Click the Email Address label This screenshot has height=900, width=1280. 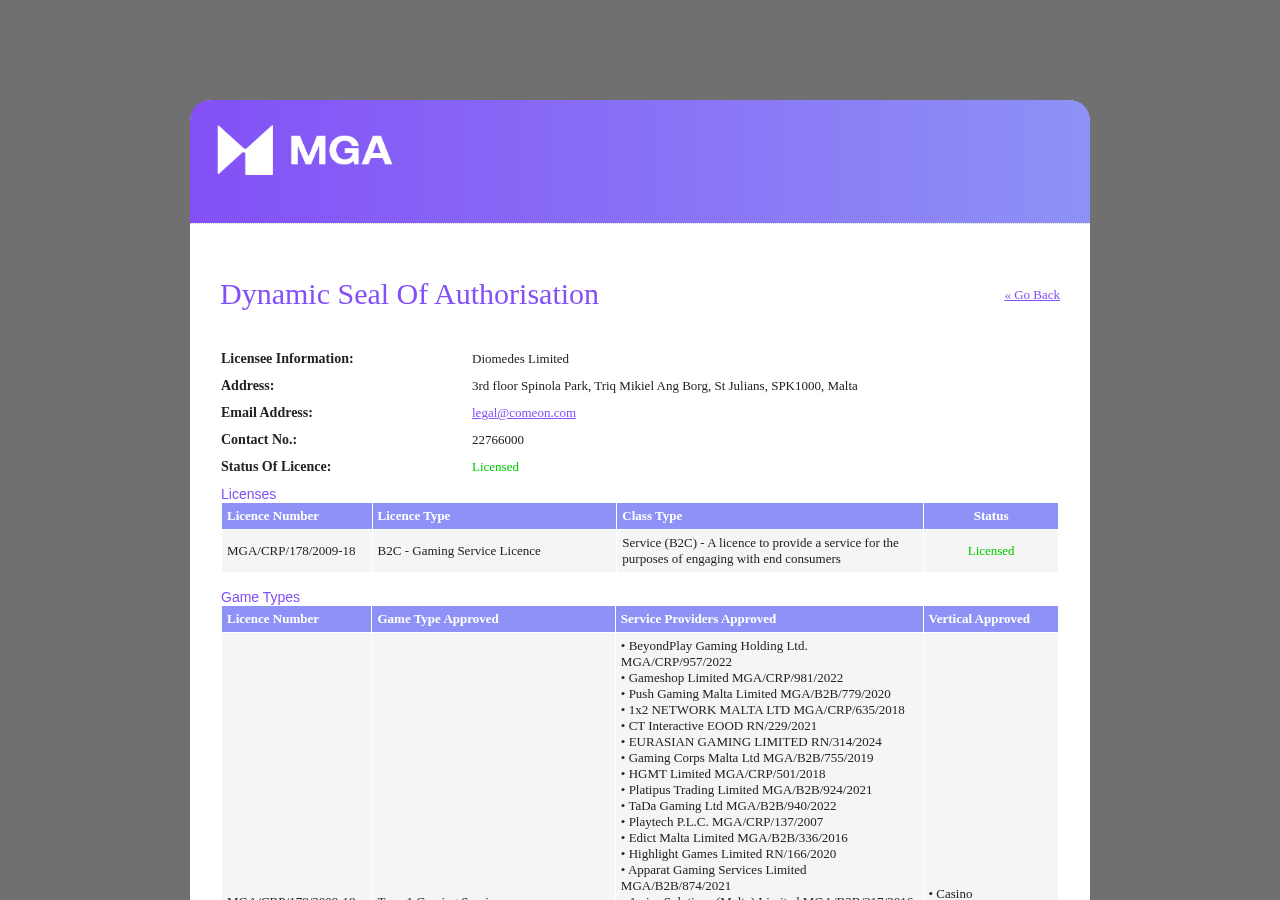coord(267,413)
